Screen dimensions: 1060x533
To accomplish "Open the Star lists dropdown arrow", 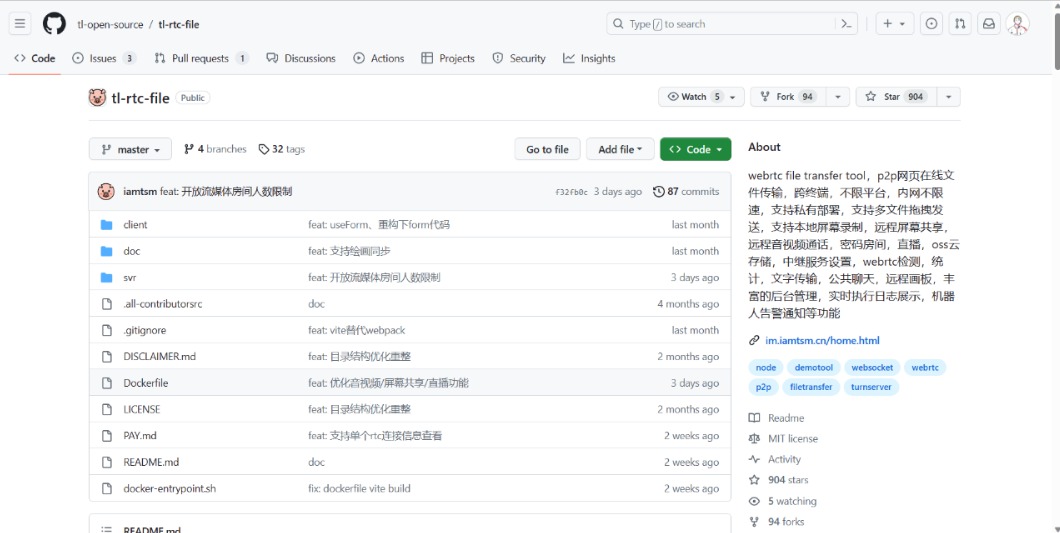I will click(x=948, y=97).
